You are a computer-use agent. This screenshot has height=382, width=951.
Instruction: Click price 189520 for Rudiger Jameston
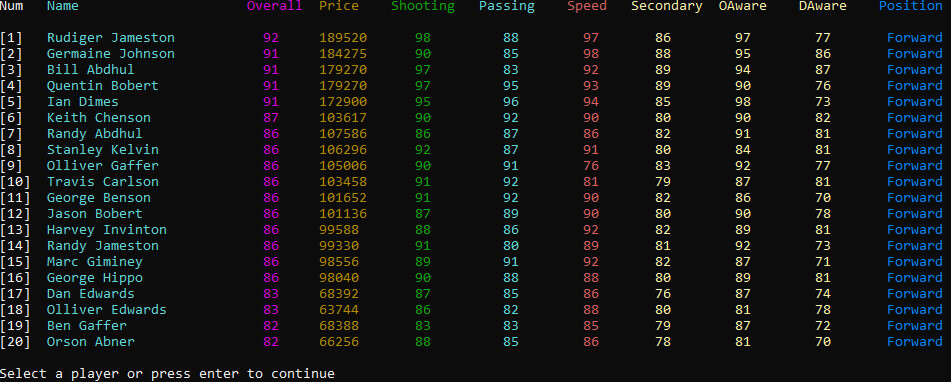tap(343, 38)
